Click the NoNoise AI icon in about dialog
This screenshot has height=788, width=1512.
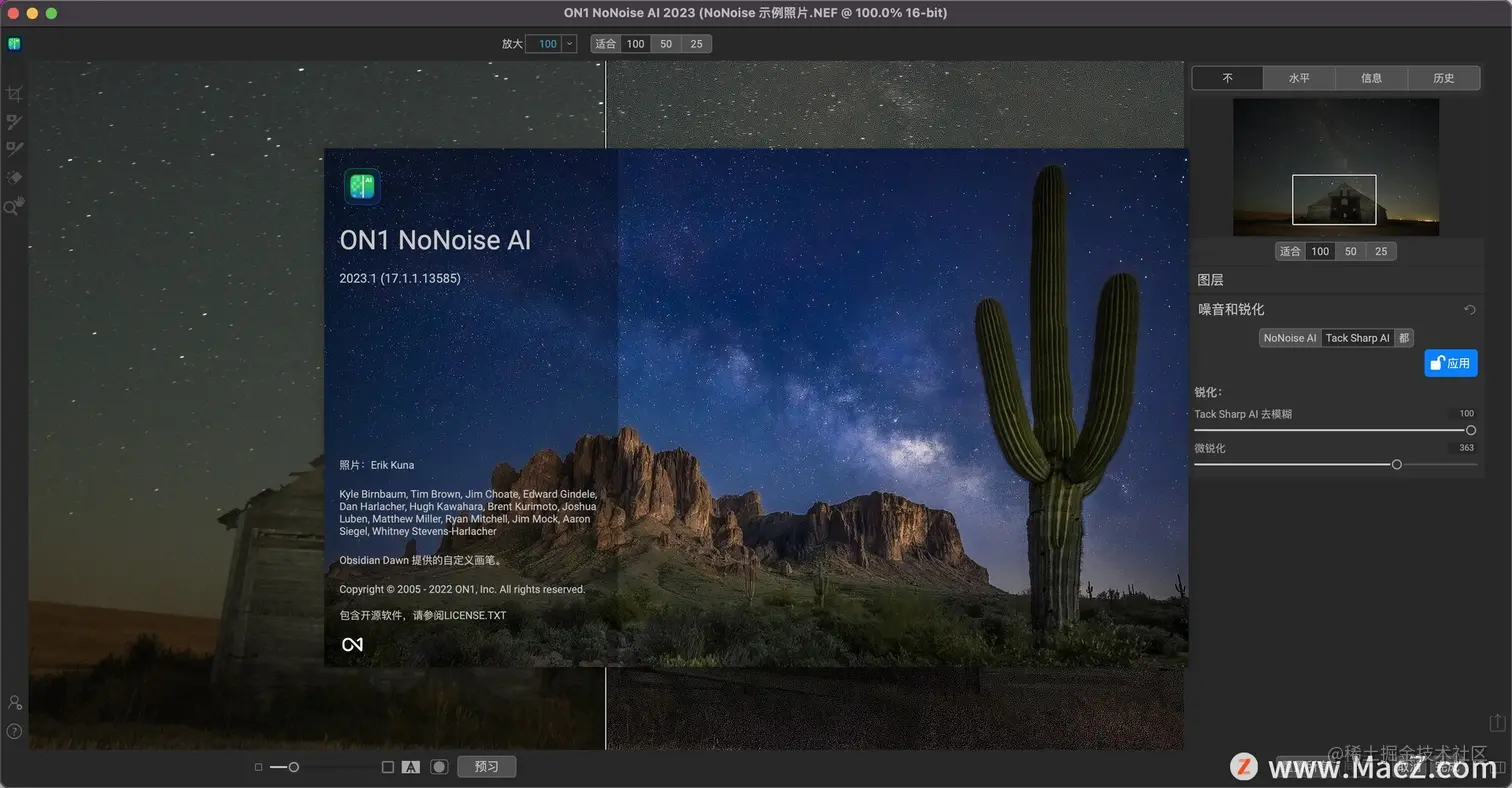(x=362, y=187)
